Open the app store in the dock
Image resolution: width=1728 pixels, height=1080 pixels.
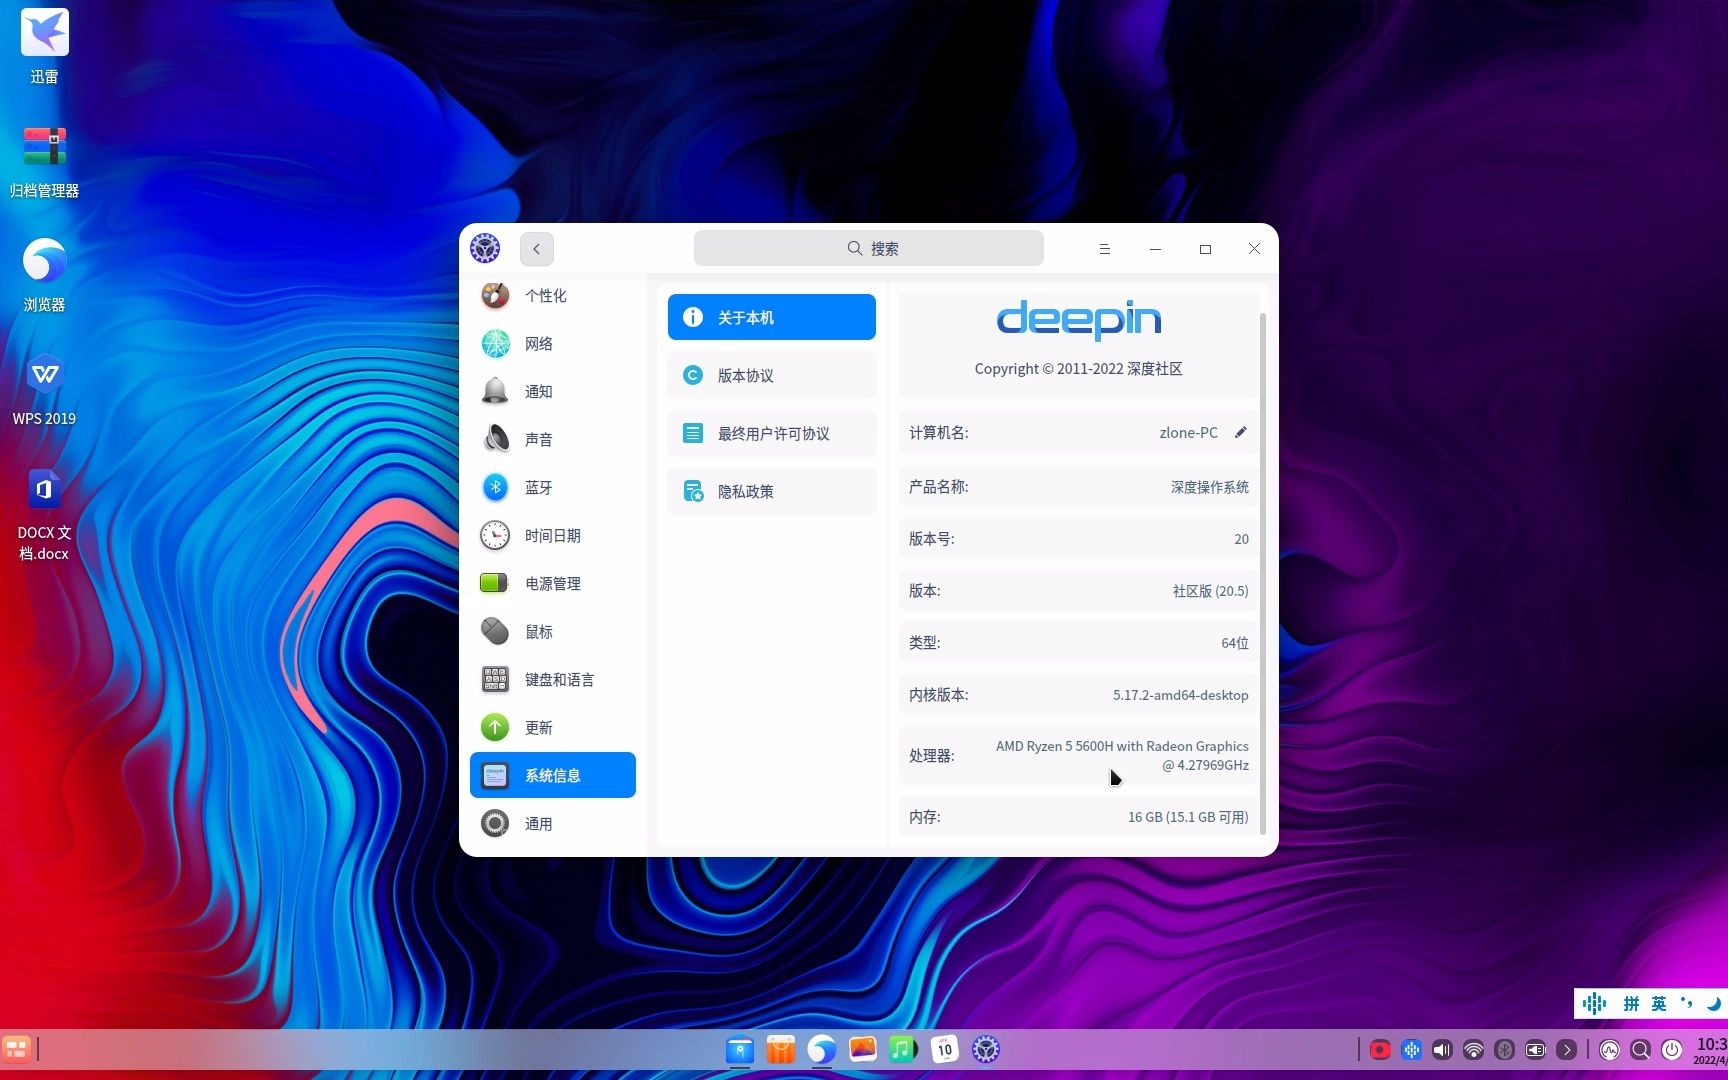point(781,1049)
